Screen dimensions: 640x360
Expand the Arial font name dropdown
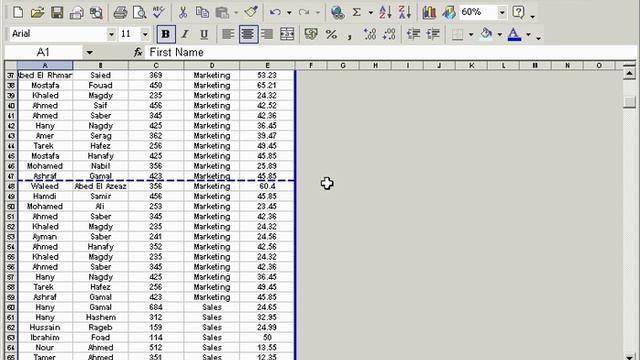click(x=111, y=34)
